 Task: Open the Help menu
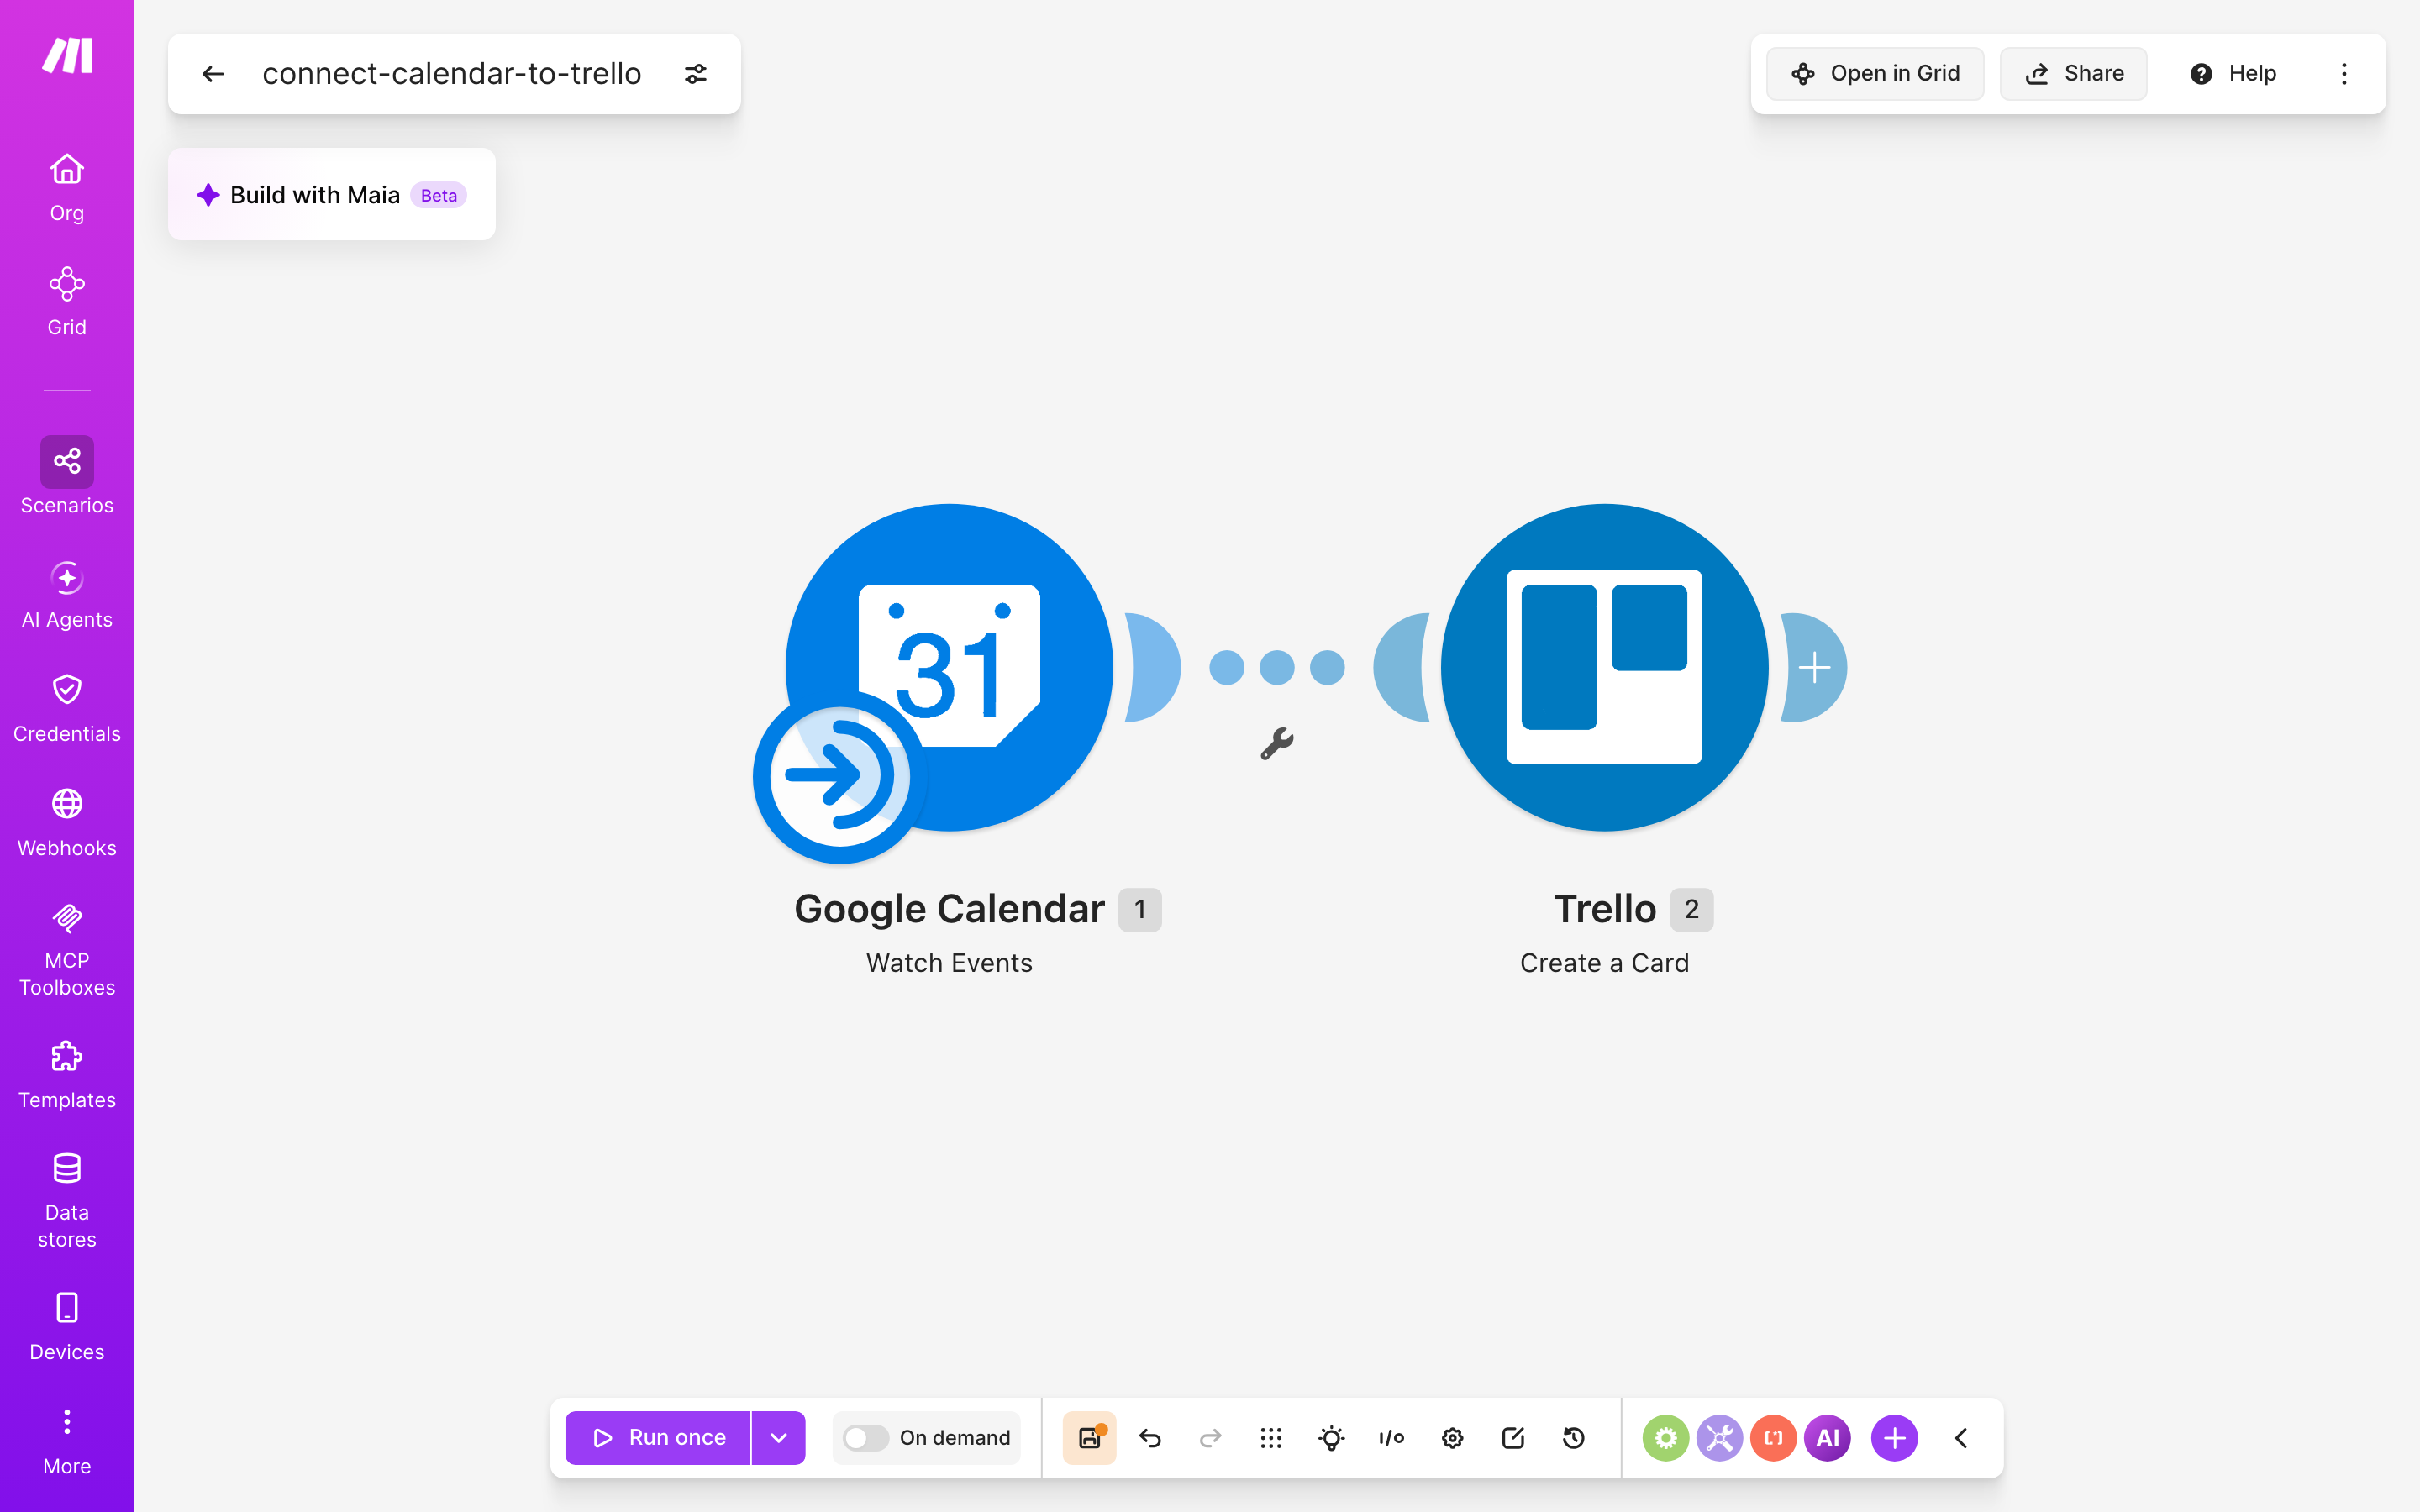coord(2232,74)
